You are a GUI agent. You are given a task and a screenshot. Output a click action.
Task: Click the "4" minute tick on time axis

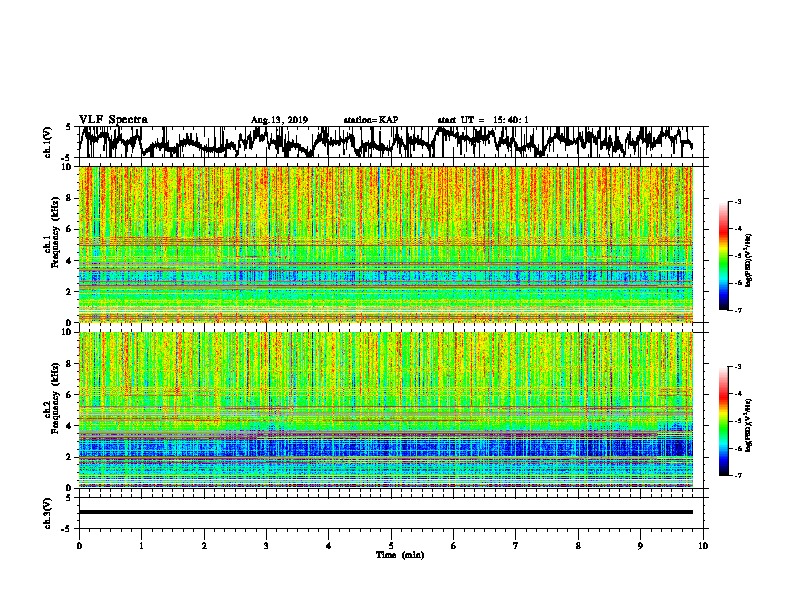[x=329, y=545]
